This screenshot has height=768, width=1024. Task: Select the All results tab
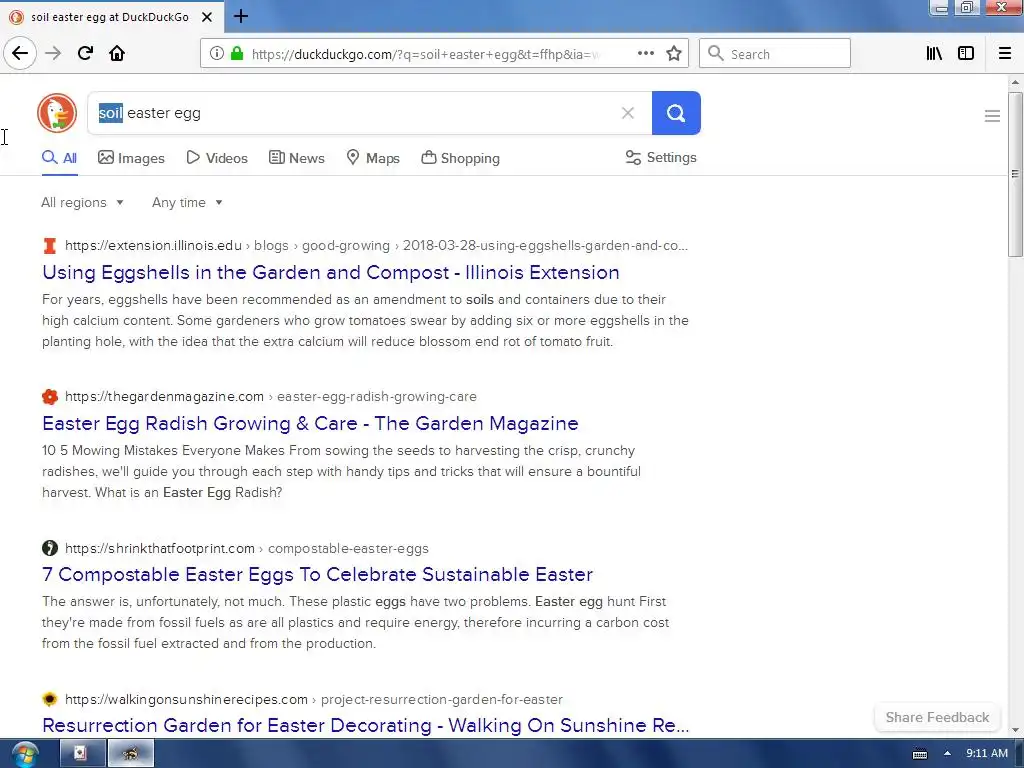point(59,158)
